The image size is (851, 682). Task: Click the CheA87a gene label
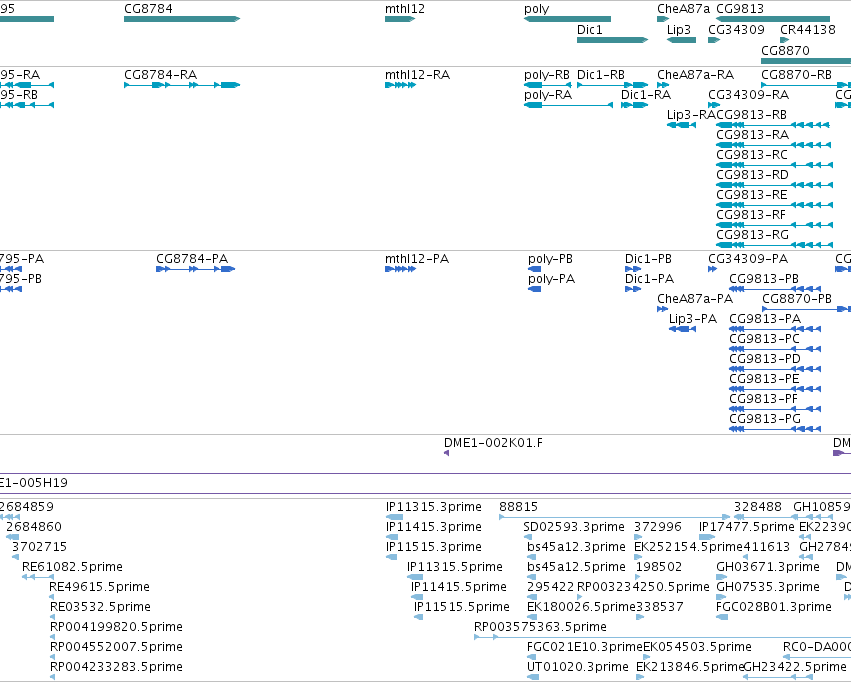tap(683, 9)
